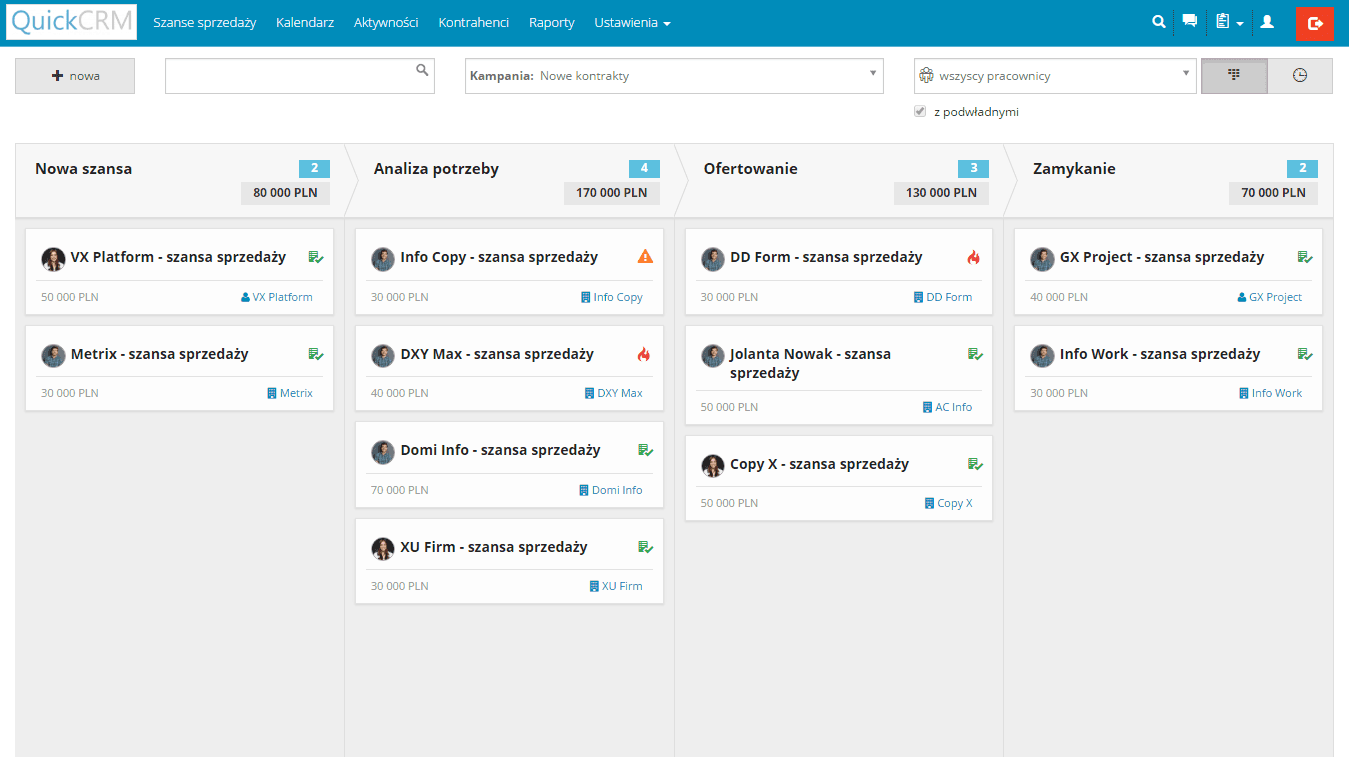Click flame icon on DD Form card
Viewport: 1349px width, 768px height.
[x=974, y=257]
